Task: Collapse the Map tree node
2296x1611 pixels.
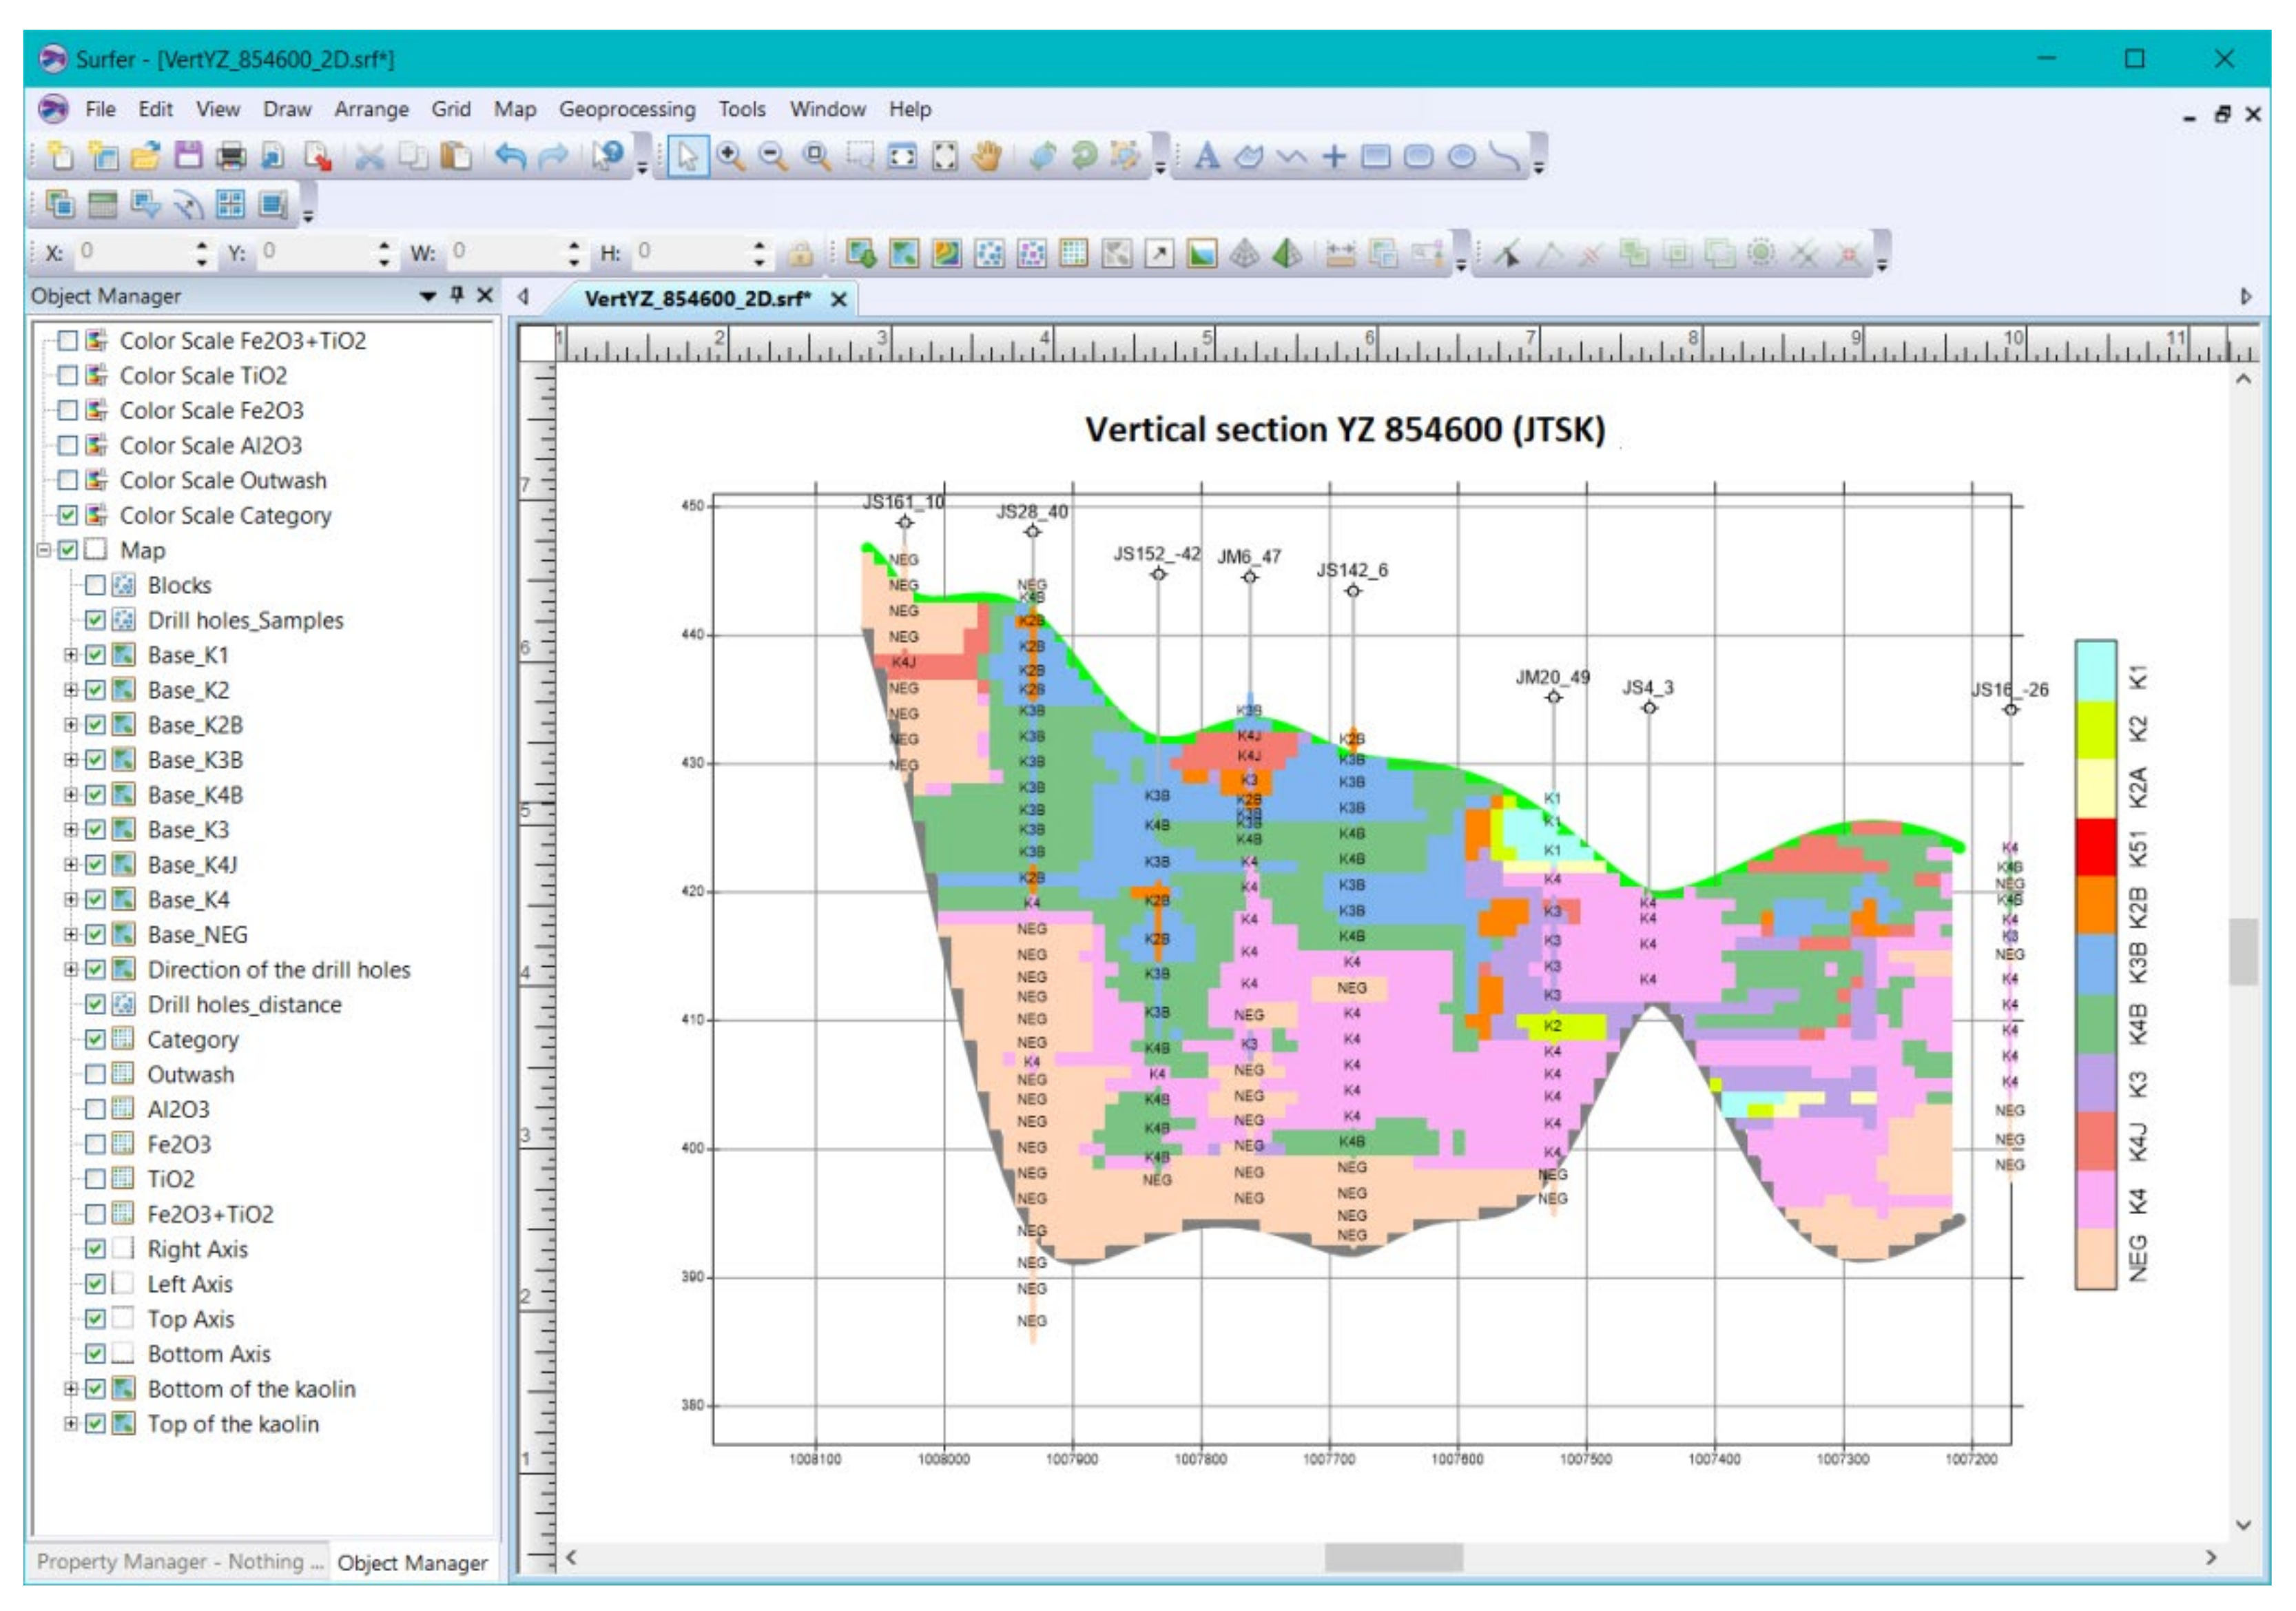Action: pos(43,551)
